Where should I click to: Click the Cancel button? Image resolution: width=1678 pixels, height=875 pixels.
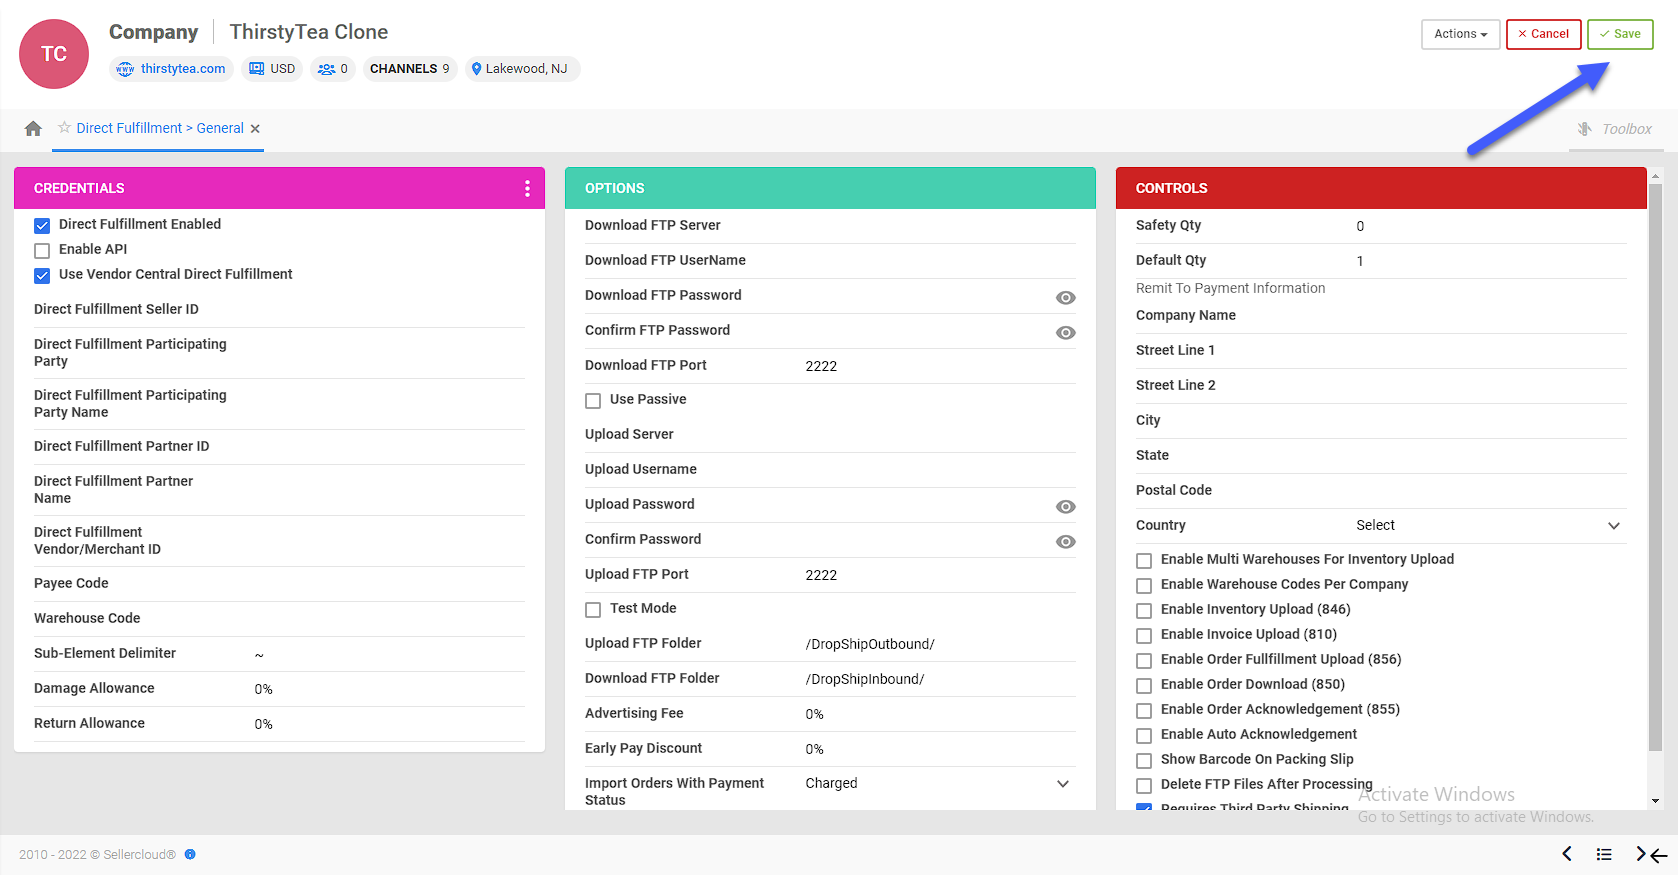(1544, 34)
